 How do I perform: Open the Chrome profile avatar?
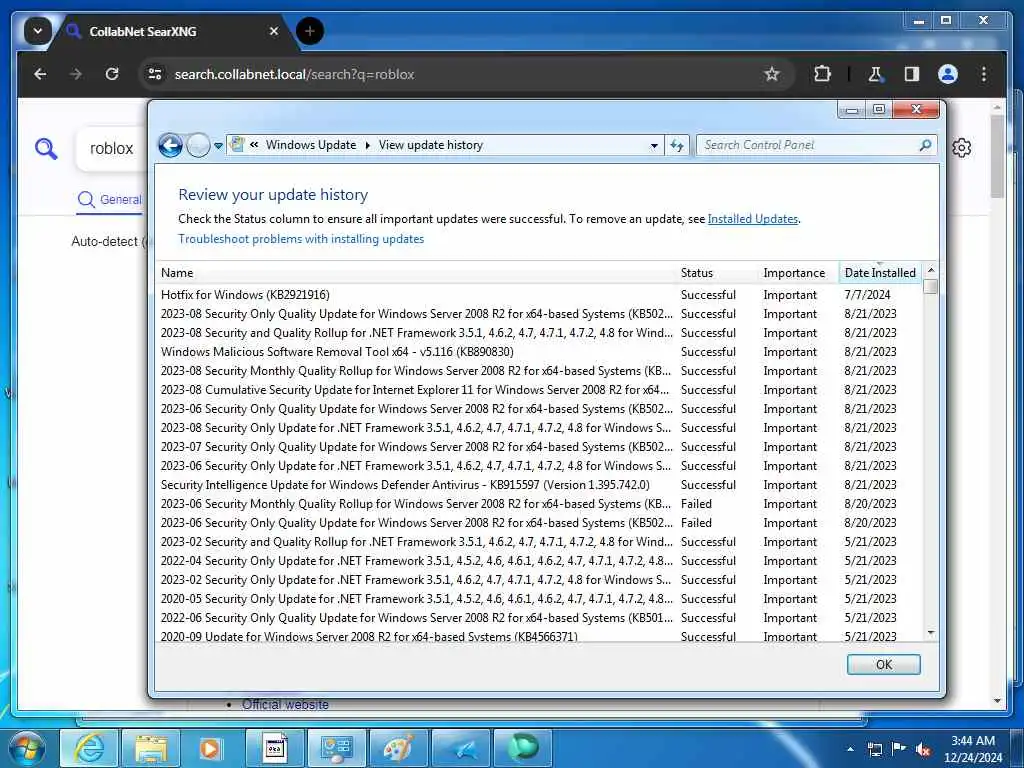(948, 74)
